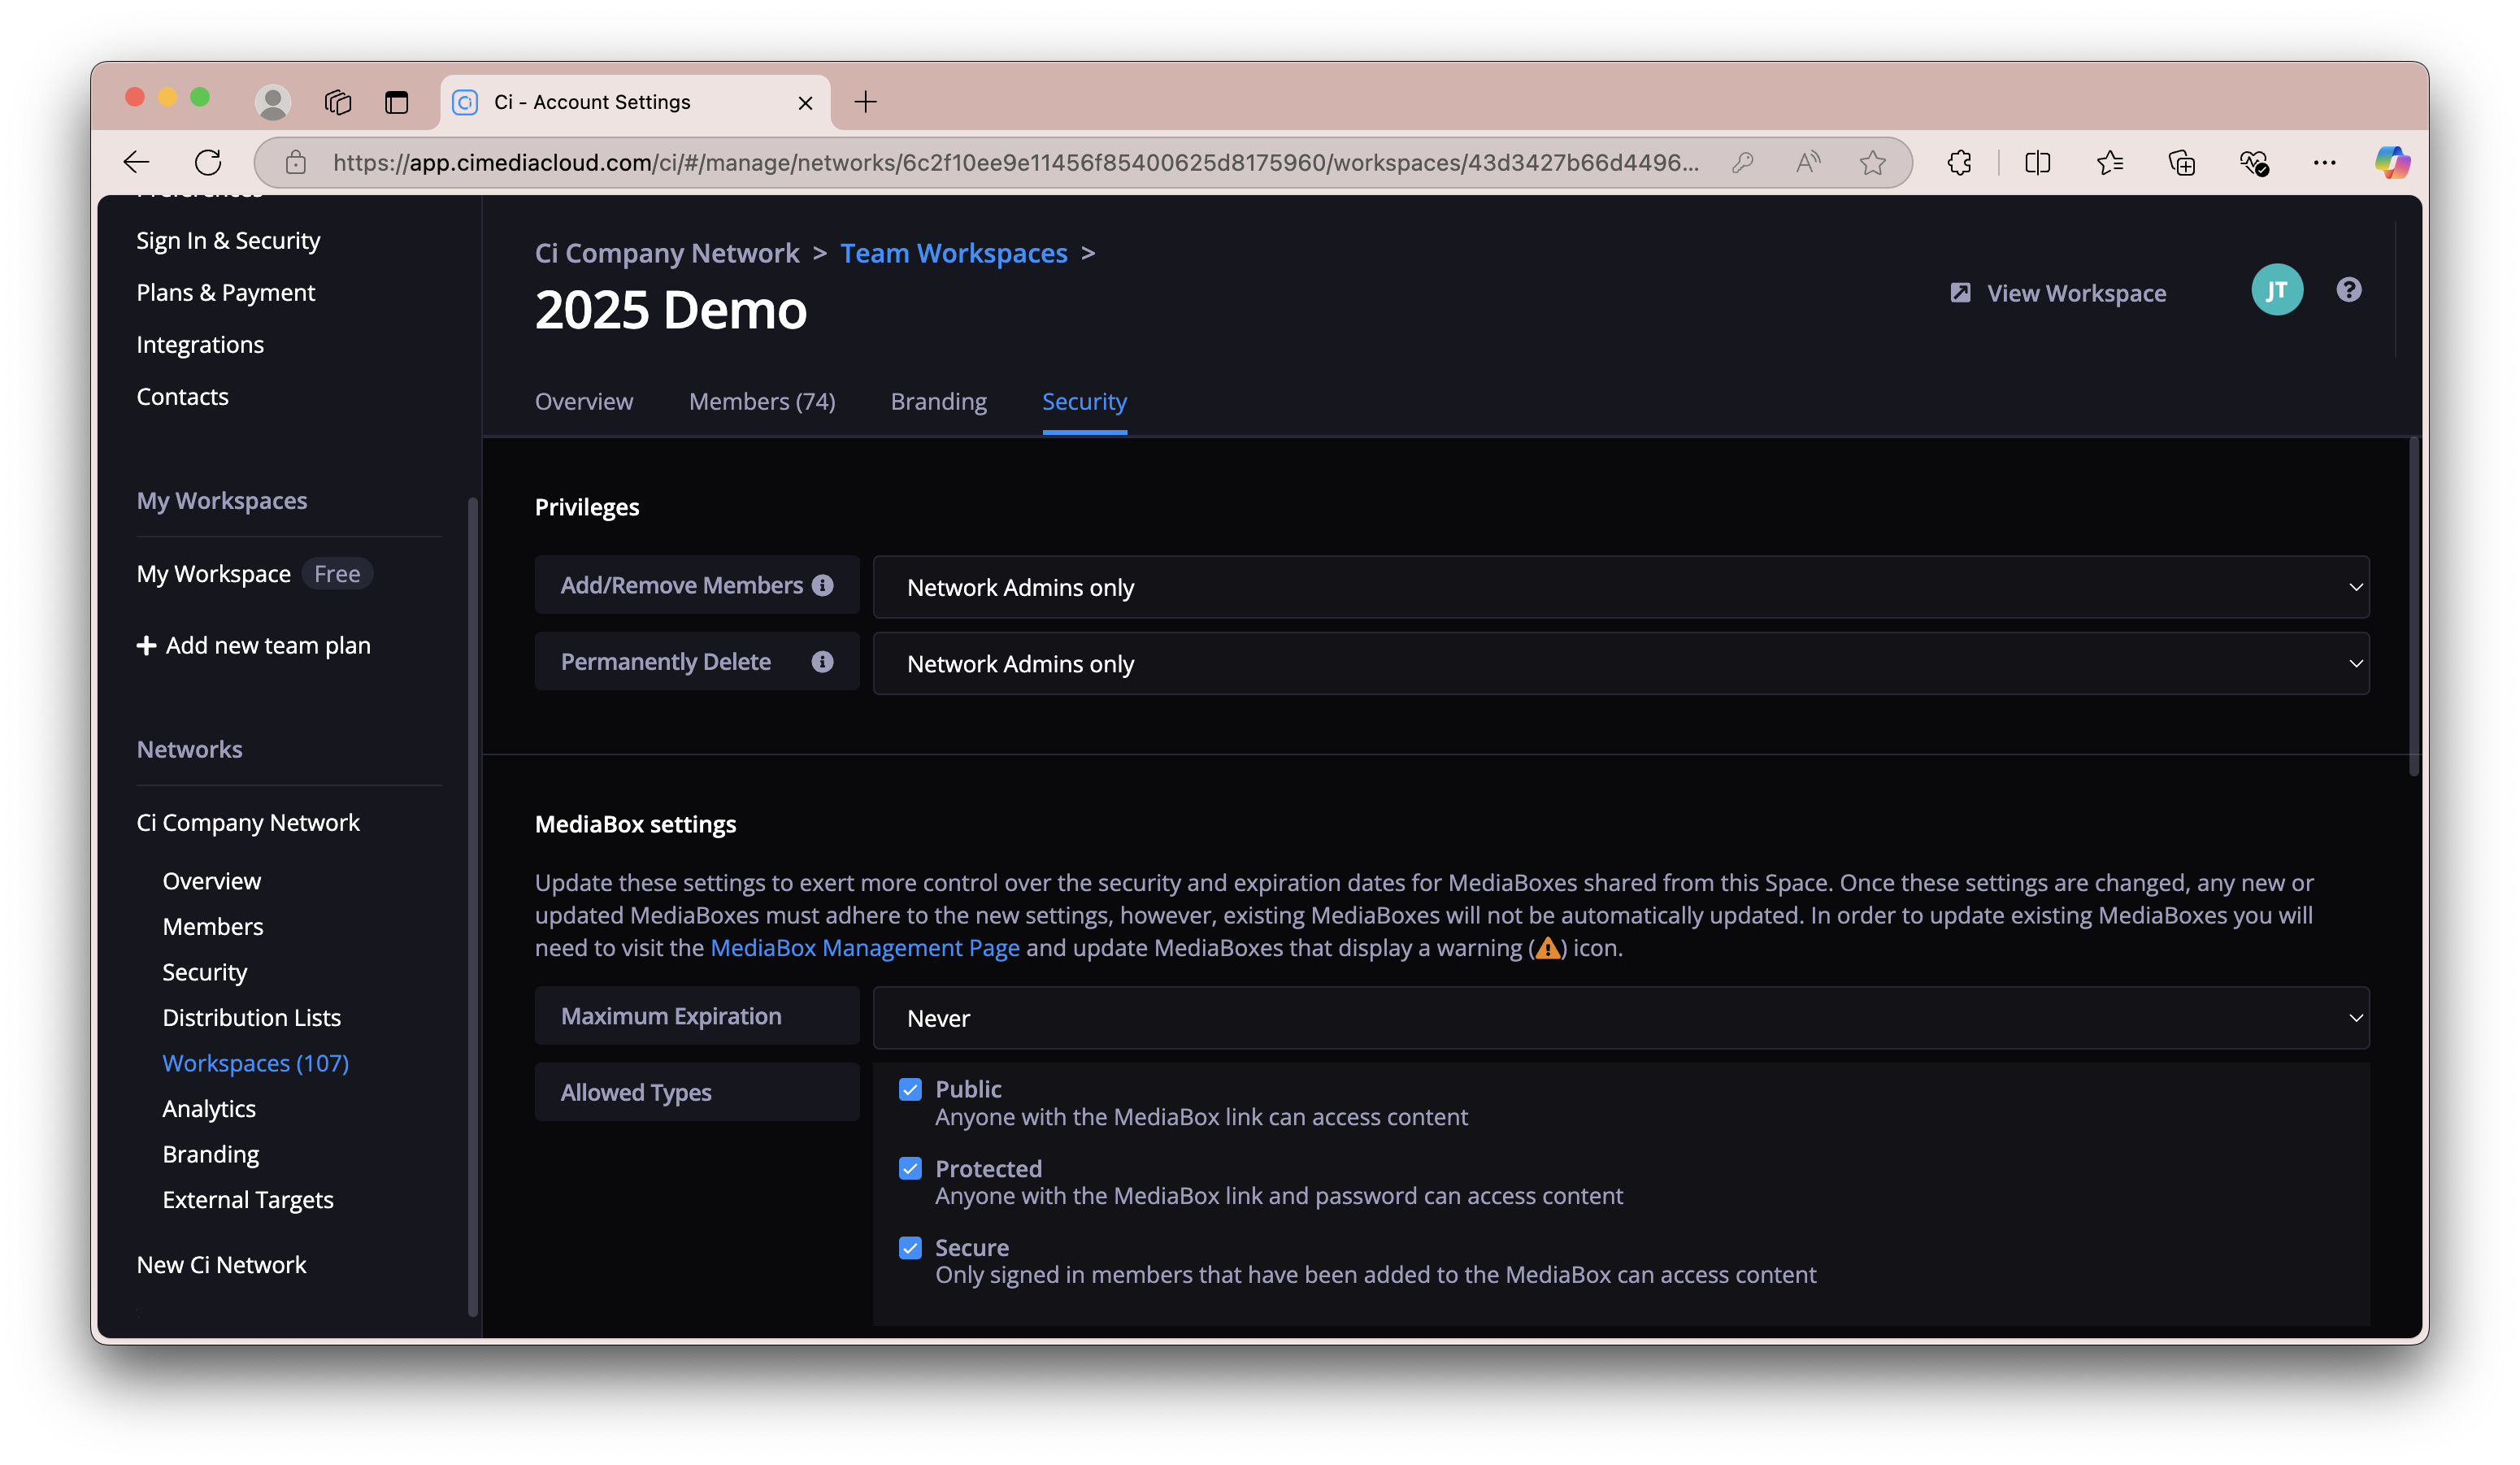Open Sign In & Security settings

tap(228, 241)
